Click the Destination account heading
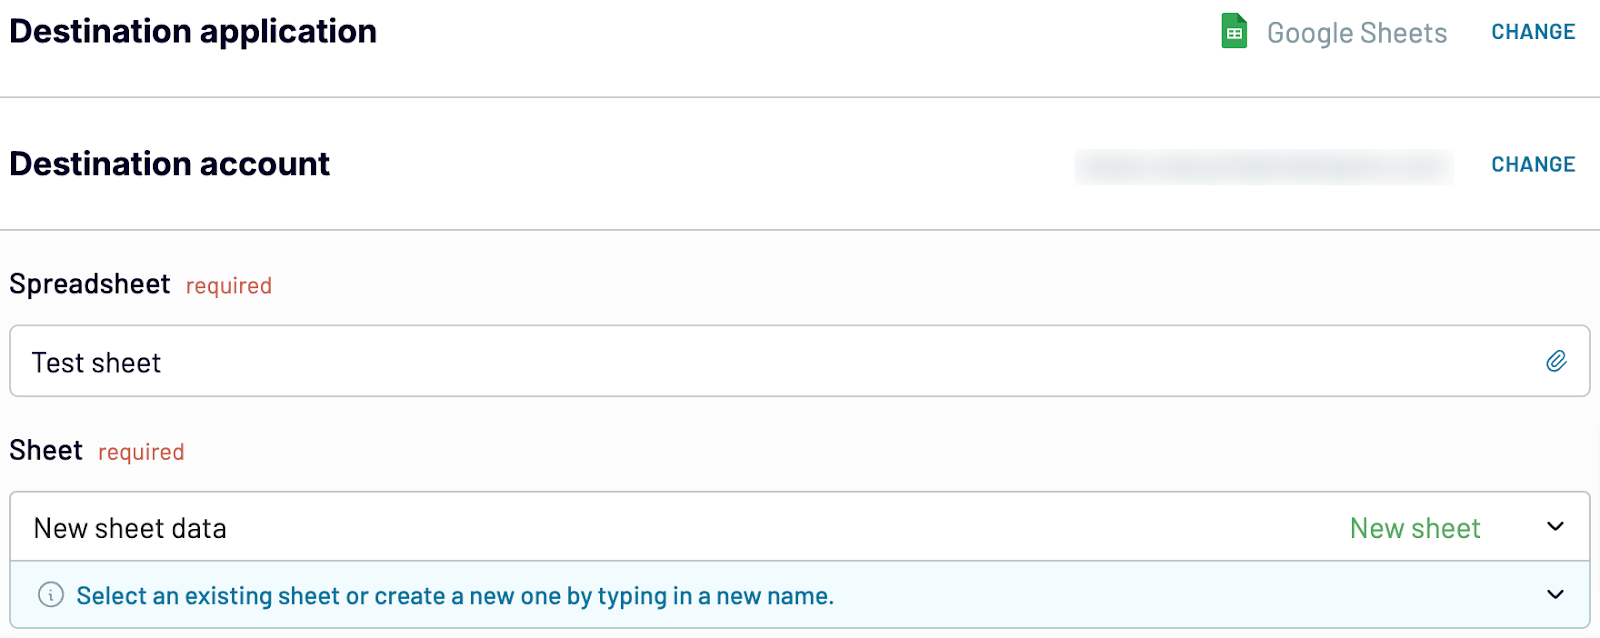The width and height of the screenshot is (1600, 638). pos(170,164)
